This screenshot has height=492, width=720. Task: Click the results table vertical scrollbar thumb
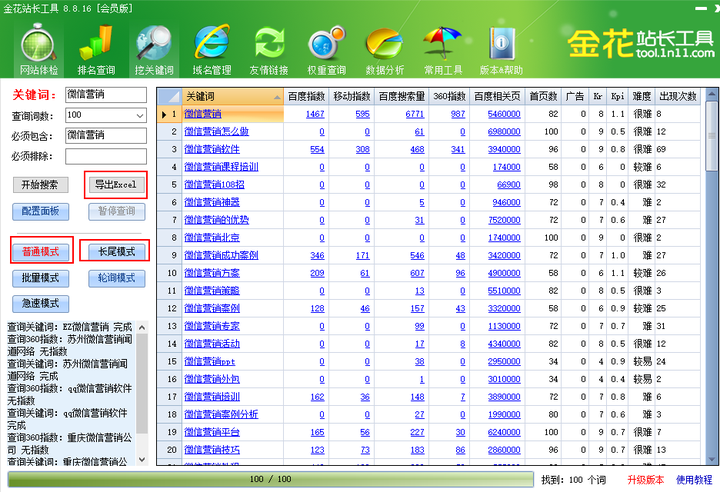pos(711,136)
